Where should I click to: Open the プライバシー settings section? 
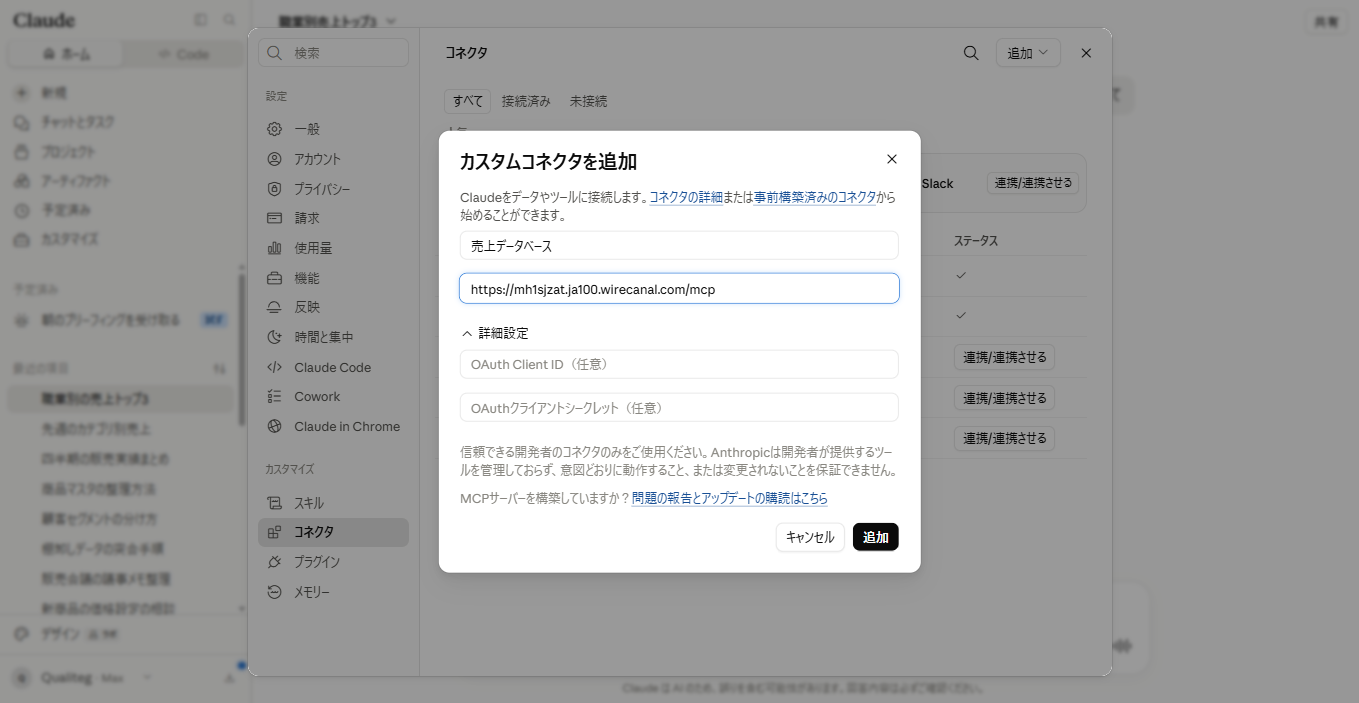333,189
